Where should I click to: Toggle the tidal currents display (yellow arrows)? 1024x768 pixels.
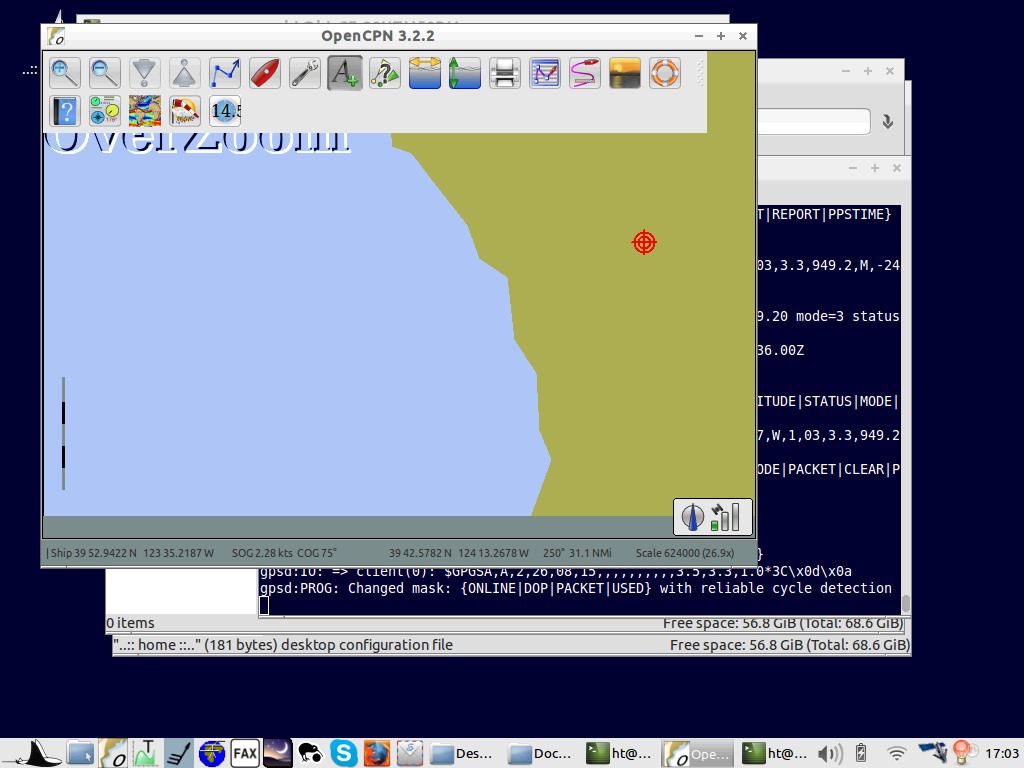click(x=425, y=73)
